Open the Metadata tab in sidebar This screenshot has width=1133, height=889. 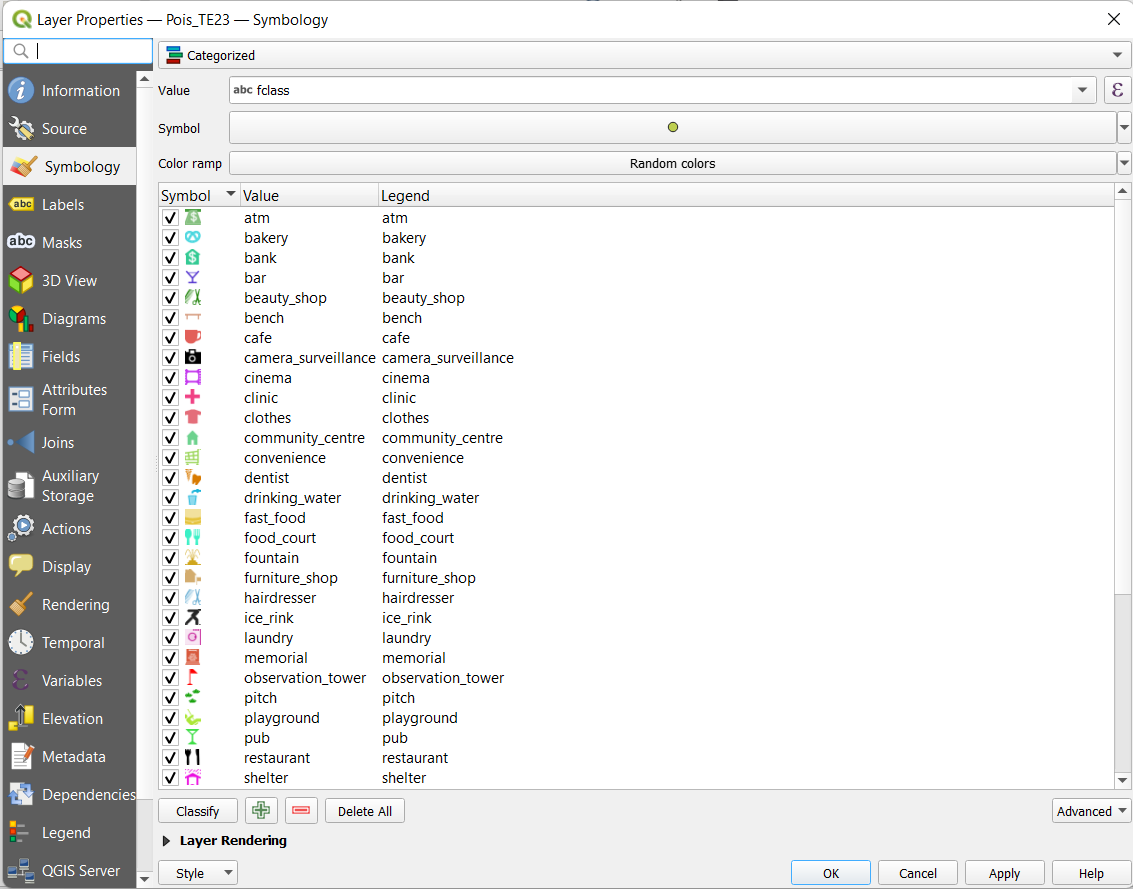point(73,757)
